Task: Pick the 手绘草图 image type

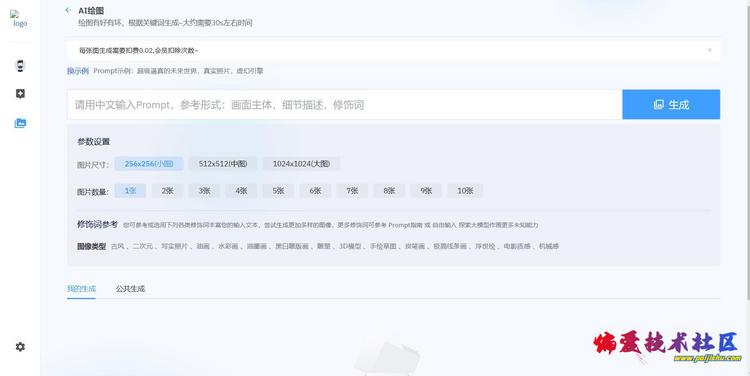Action: [x=383, y=246]
